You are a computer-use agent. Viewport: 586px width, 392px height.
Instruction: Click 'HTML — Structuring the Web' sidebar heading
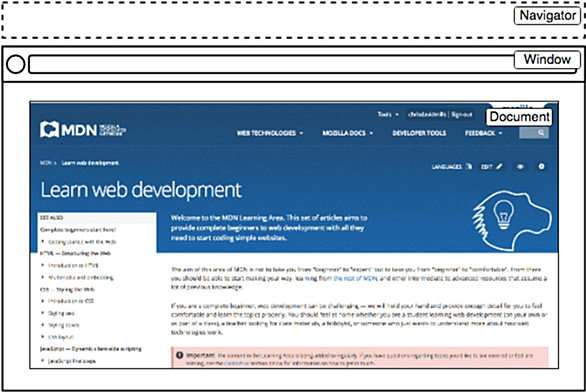[x=75, y=253]
